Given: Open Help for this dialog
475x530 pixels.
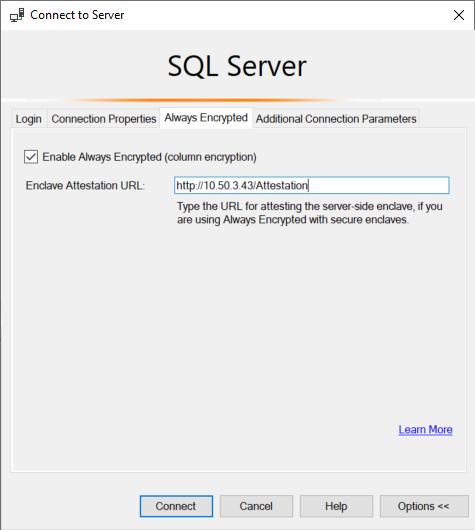Looking at the screenshot, I should coord(336,506).
